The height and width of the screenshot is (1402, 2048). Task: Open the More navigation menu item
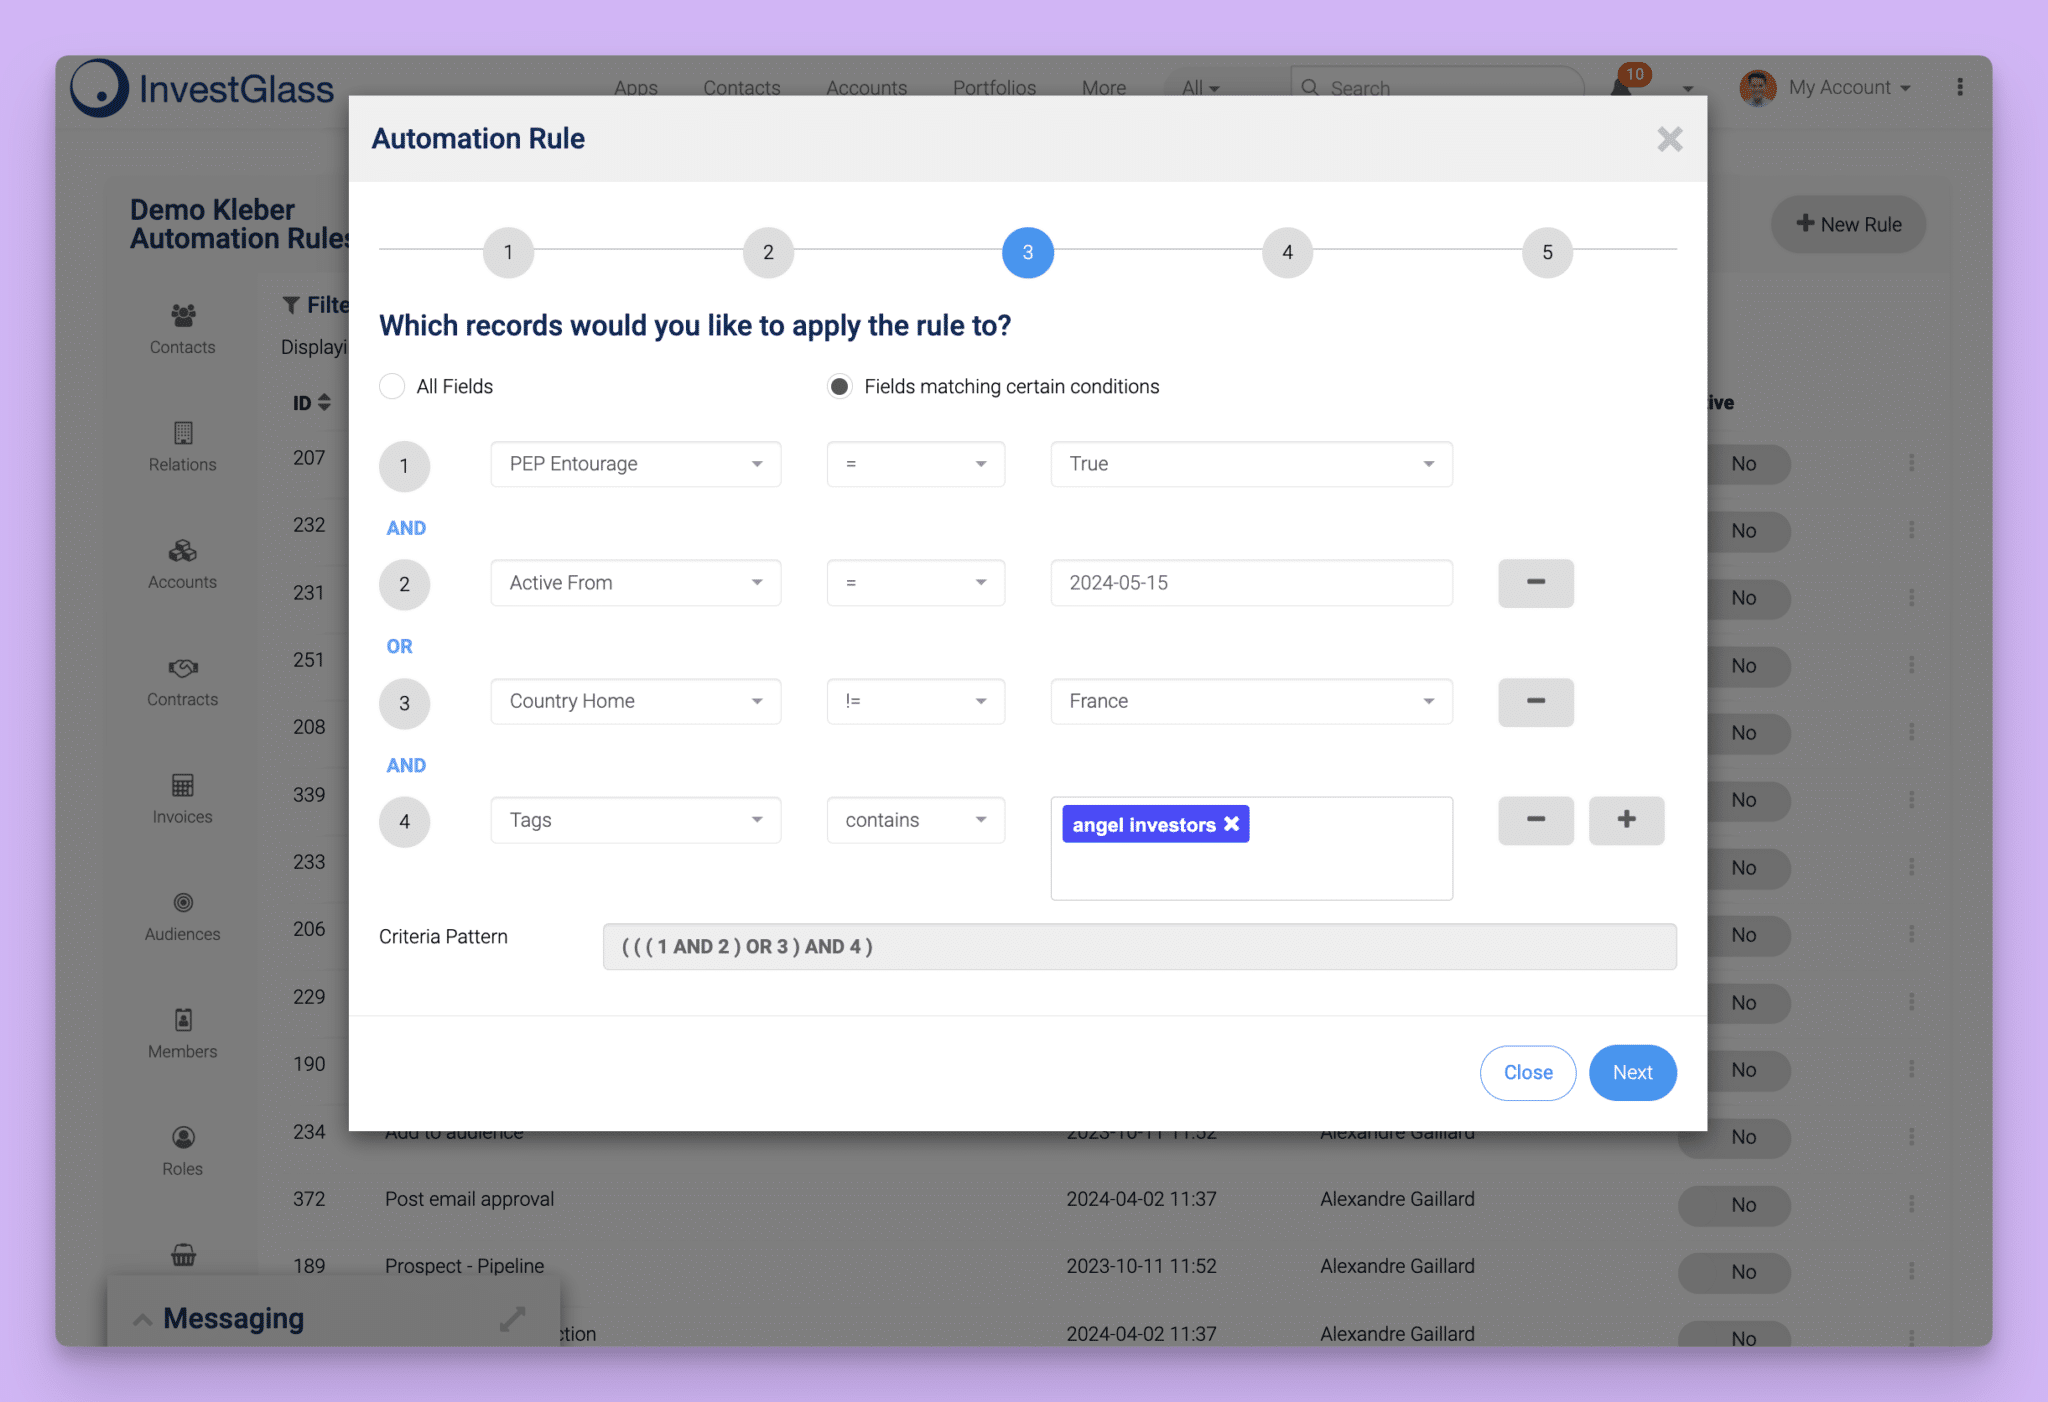(x=1105, y=87)
